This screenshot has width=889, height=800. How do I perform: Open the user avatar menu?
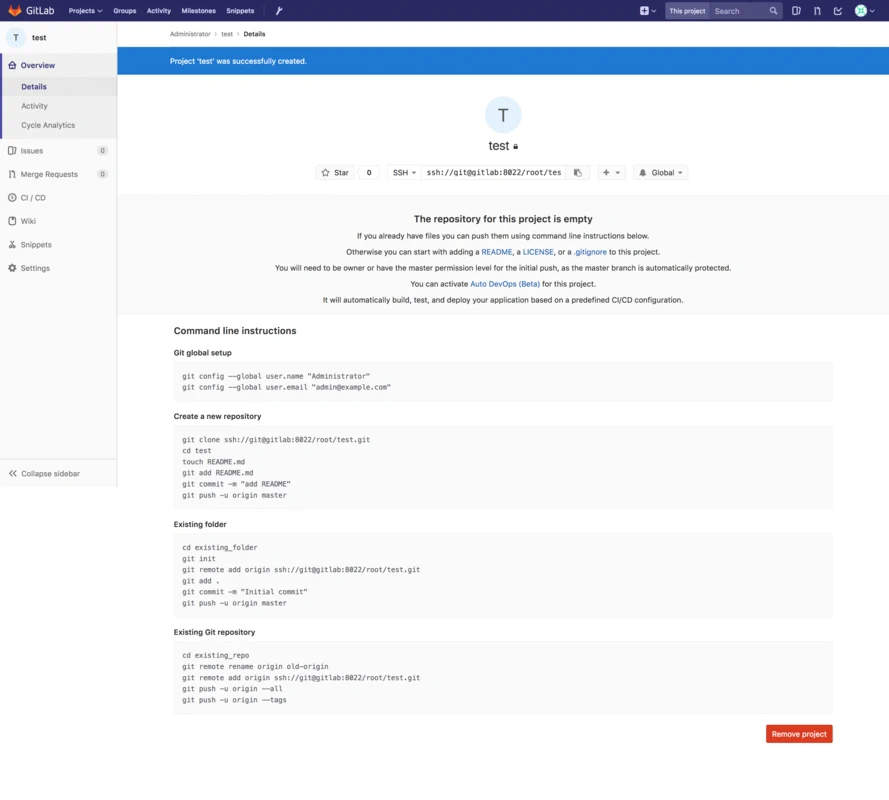click(864, 11)
